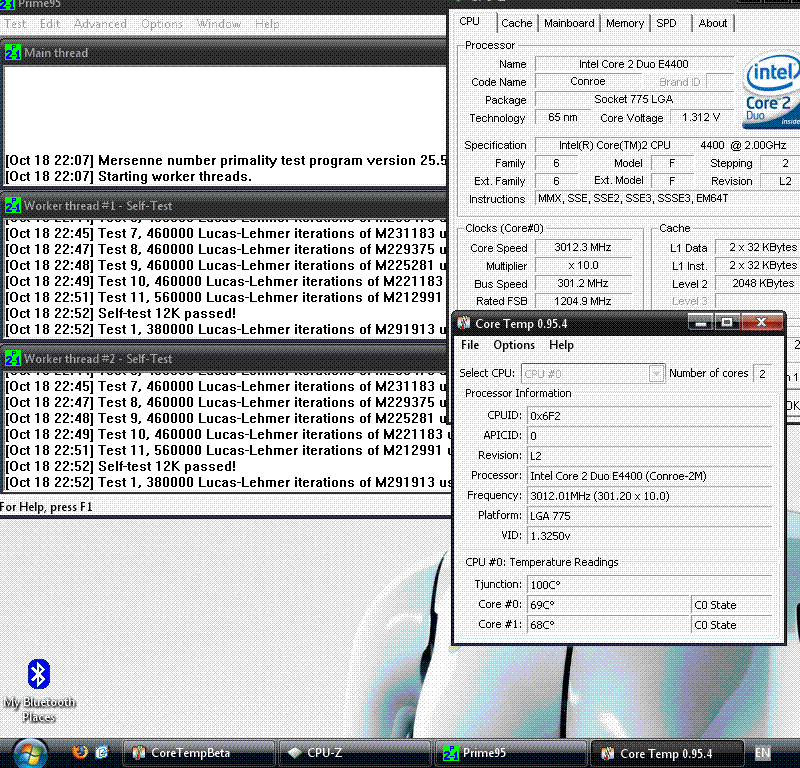Open the Advanced menu in Prime95
The height and width of the screenshot is (768, 800).
coord(100,24)
